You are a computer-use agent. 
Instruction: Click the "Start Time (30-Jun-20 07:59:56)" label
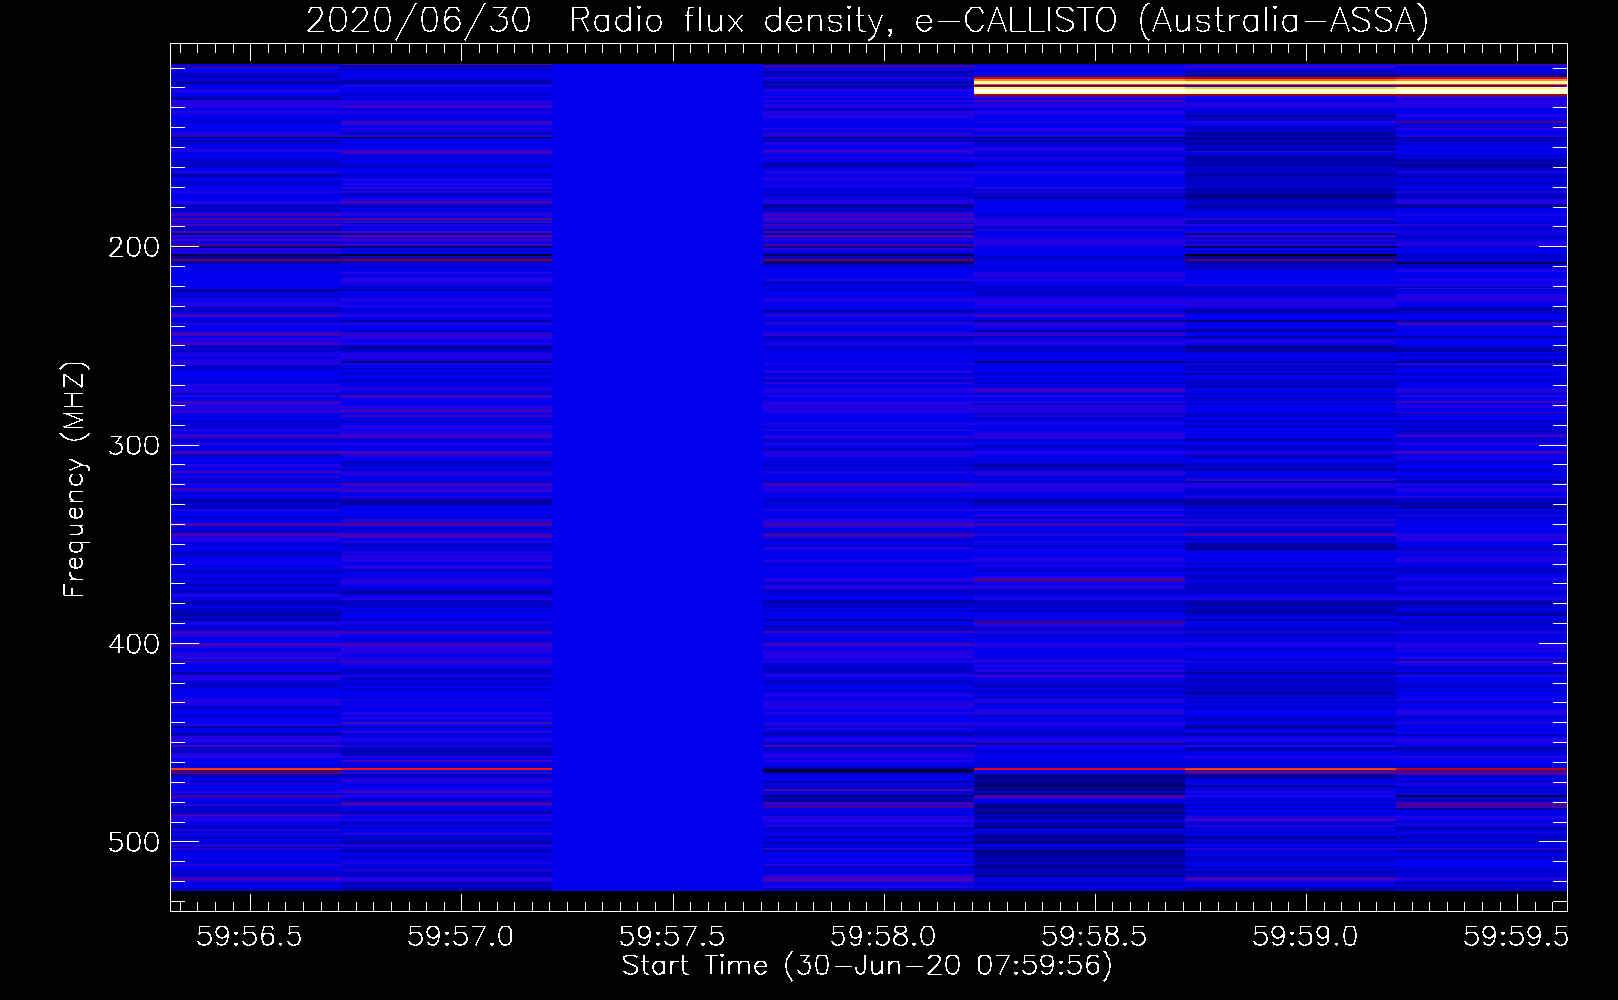click(x=867, y=966)
